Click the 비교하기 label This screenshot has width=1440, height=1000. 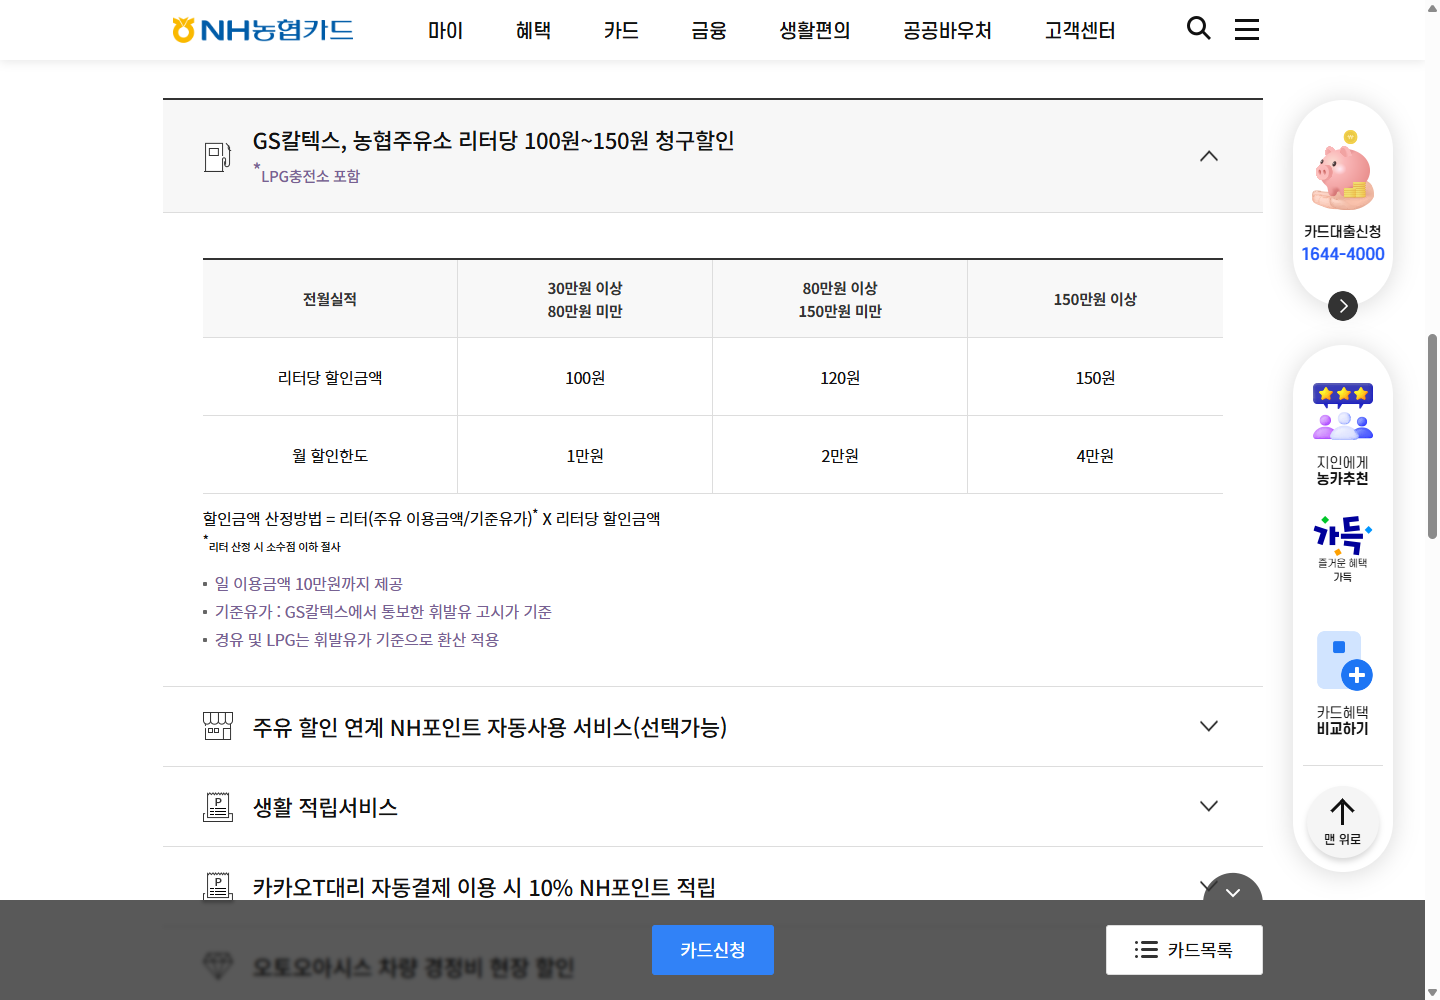point(1343,729)
